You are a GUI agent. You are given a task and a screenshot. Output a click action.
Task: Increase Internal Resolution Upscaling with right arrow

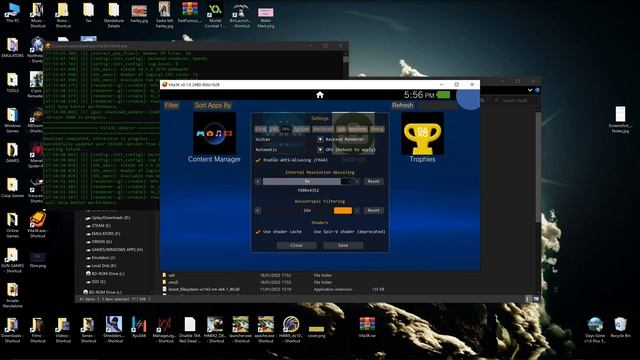point(357,181)
